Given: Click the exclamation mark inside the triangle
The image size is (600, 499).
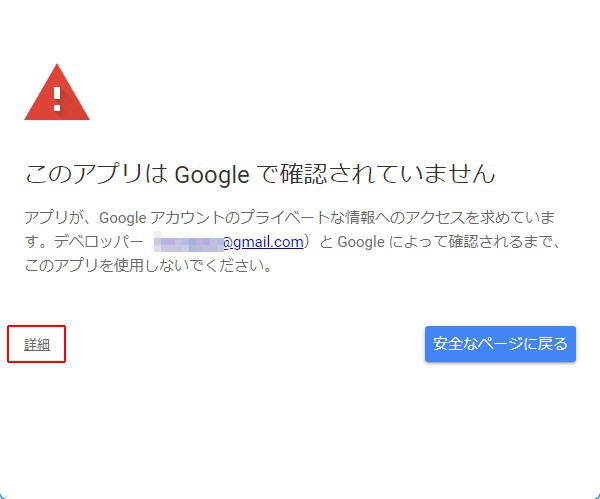Looking at the screenshot, I should click(57, 98).
